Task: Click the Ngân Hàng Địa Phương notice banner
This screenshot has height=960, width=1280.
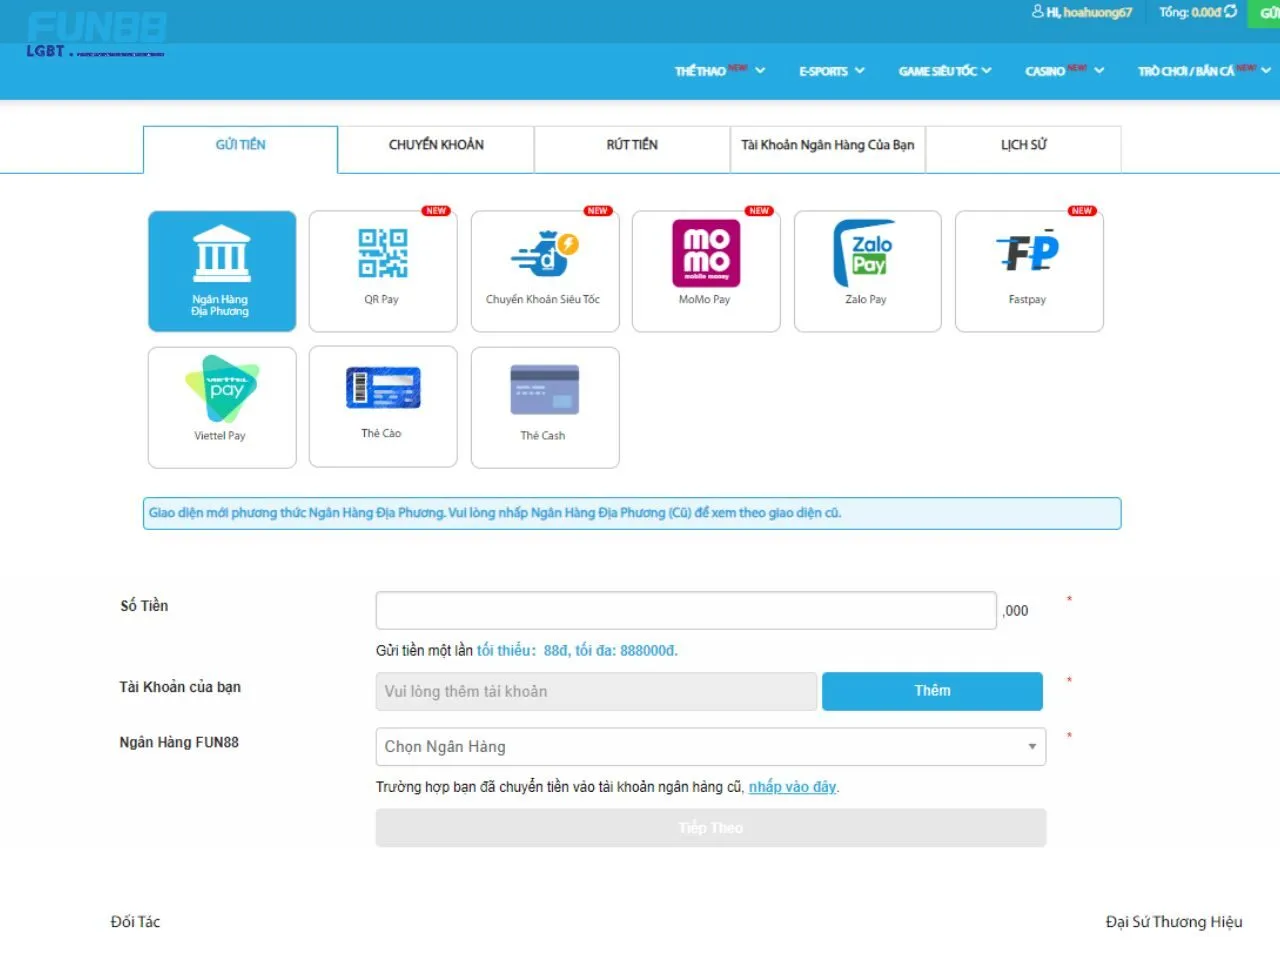Action: [x=632, y=513]
